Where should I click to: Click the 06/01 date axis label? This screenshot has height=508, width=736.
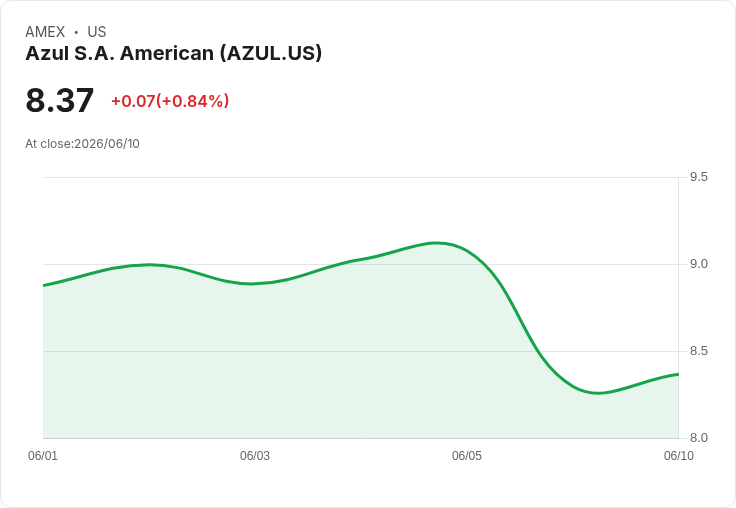(43, 456)
